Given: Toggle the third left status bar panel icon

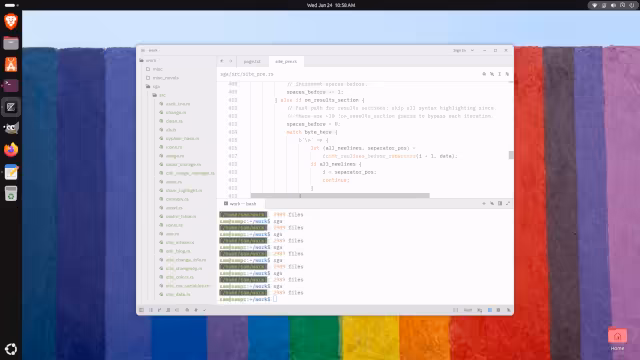Looking at the screenshot, I should 159,310.
